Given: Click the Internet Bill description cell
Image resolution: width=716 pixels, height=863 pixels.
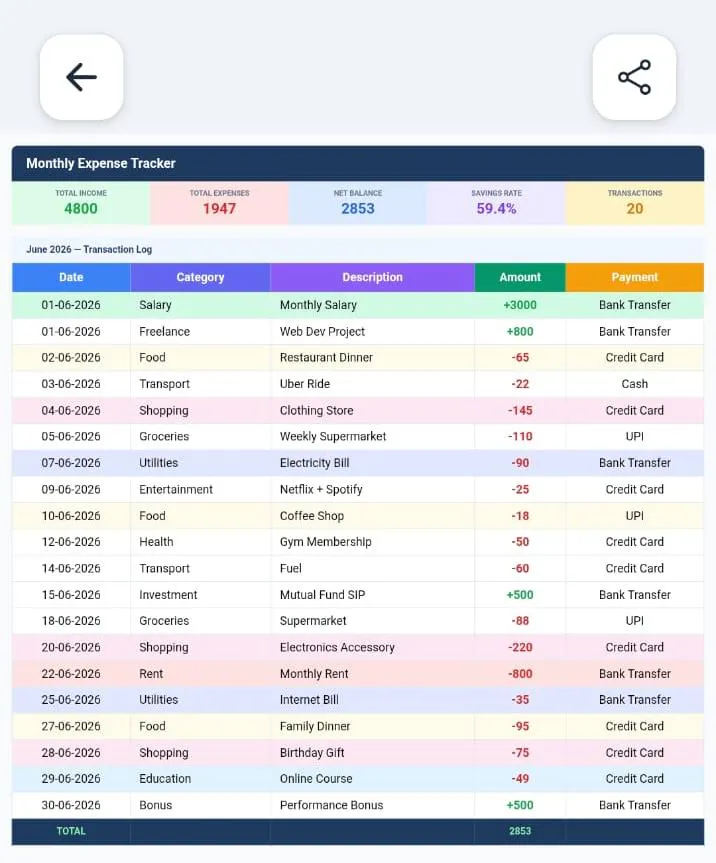Looking at the screenshot, I should point(373,700).
